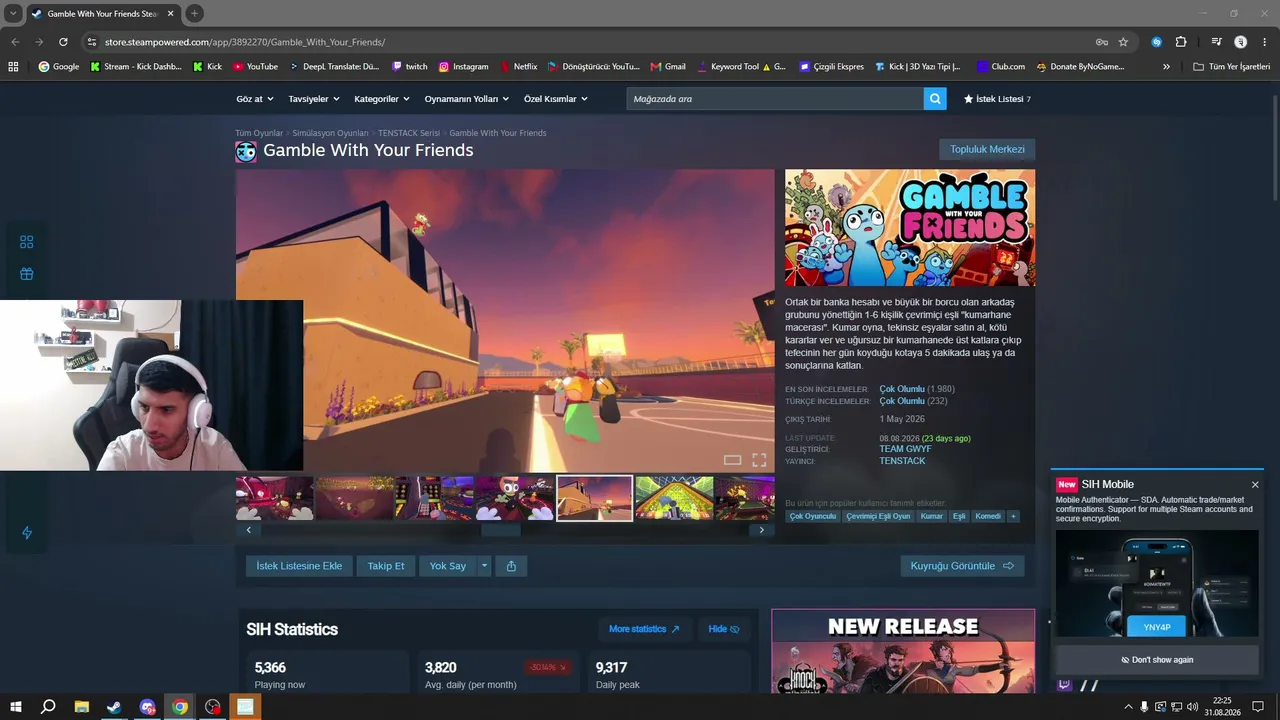Open Steam from the Windows taskbar

point(114,707)
